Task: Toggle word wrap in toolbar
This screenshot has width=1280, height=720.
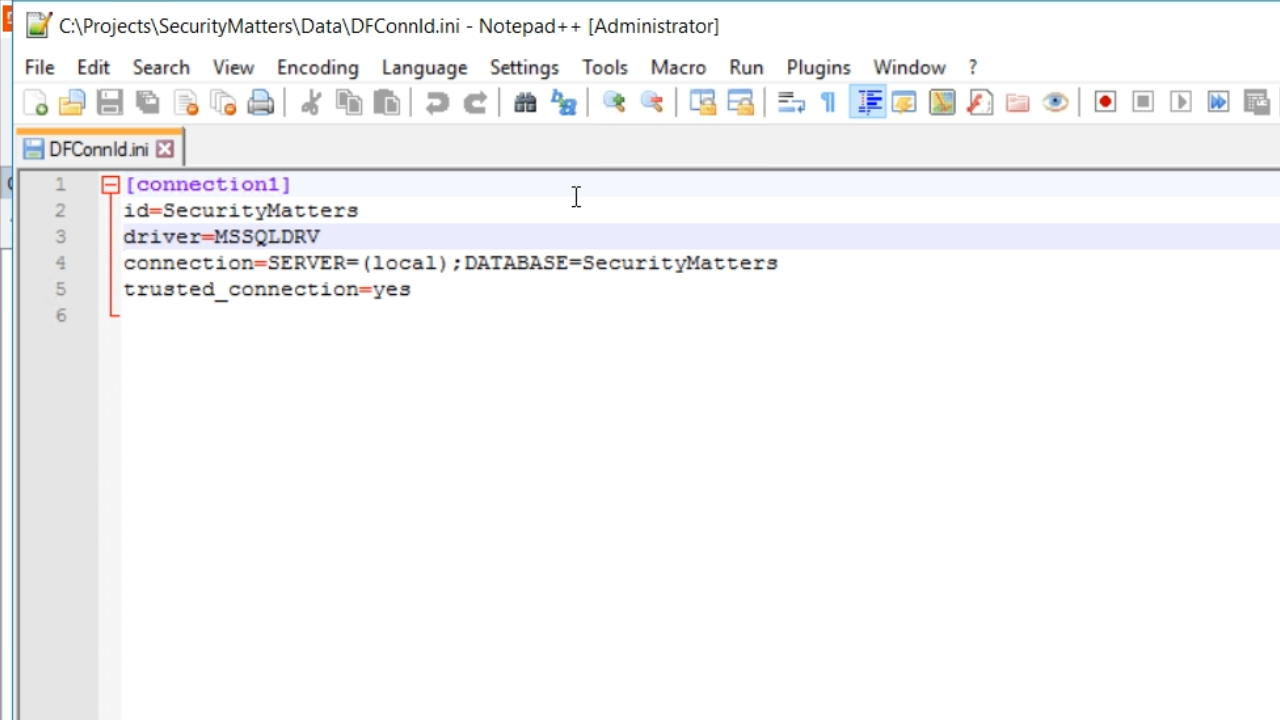Action: (x=791, y=102)
